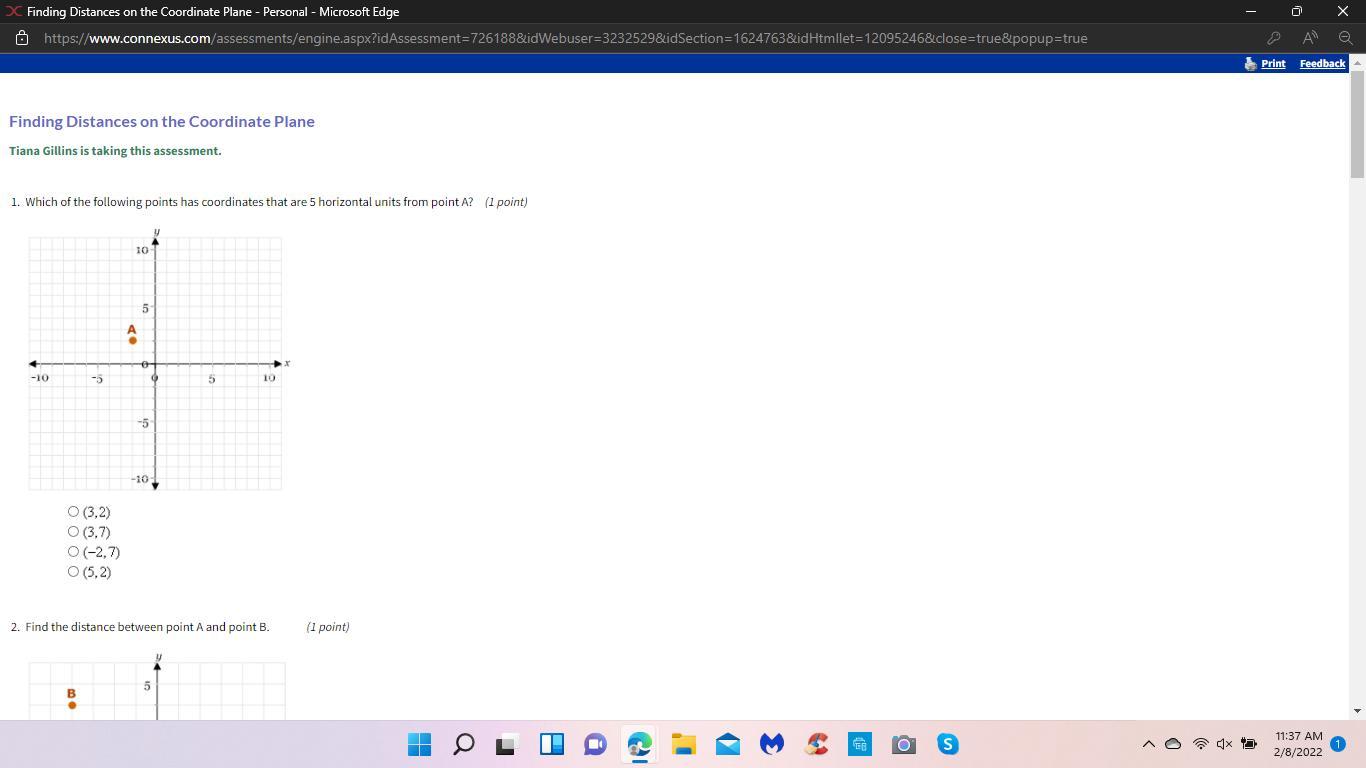Click the page vertical scrollbar thumb
Viewport: 1366px width, 768px height.
point(1357,126)
